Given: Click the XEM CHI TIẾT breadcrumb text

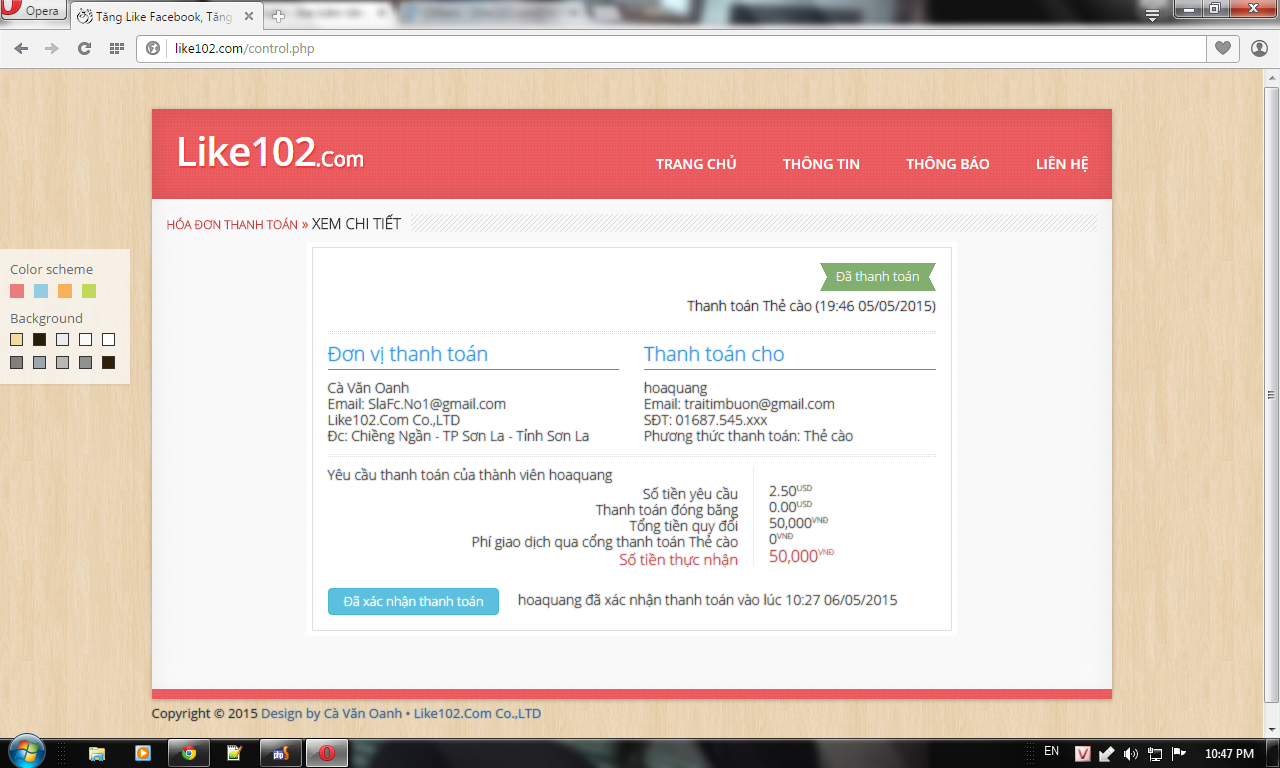Looking at the screenshot, I should 356,224.
